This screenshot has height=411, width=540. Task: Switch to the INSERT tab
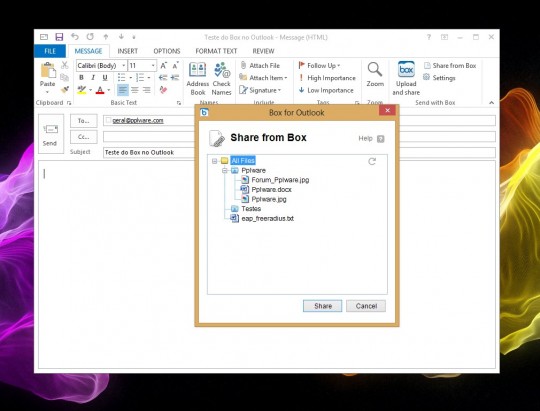127,51
